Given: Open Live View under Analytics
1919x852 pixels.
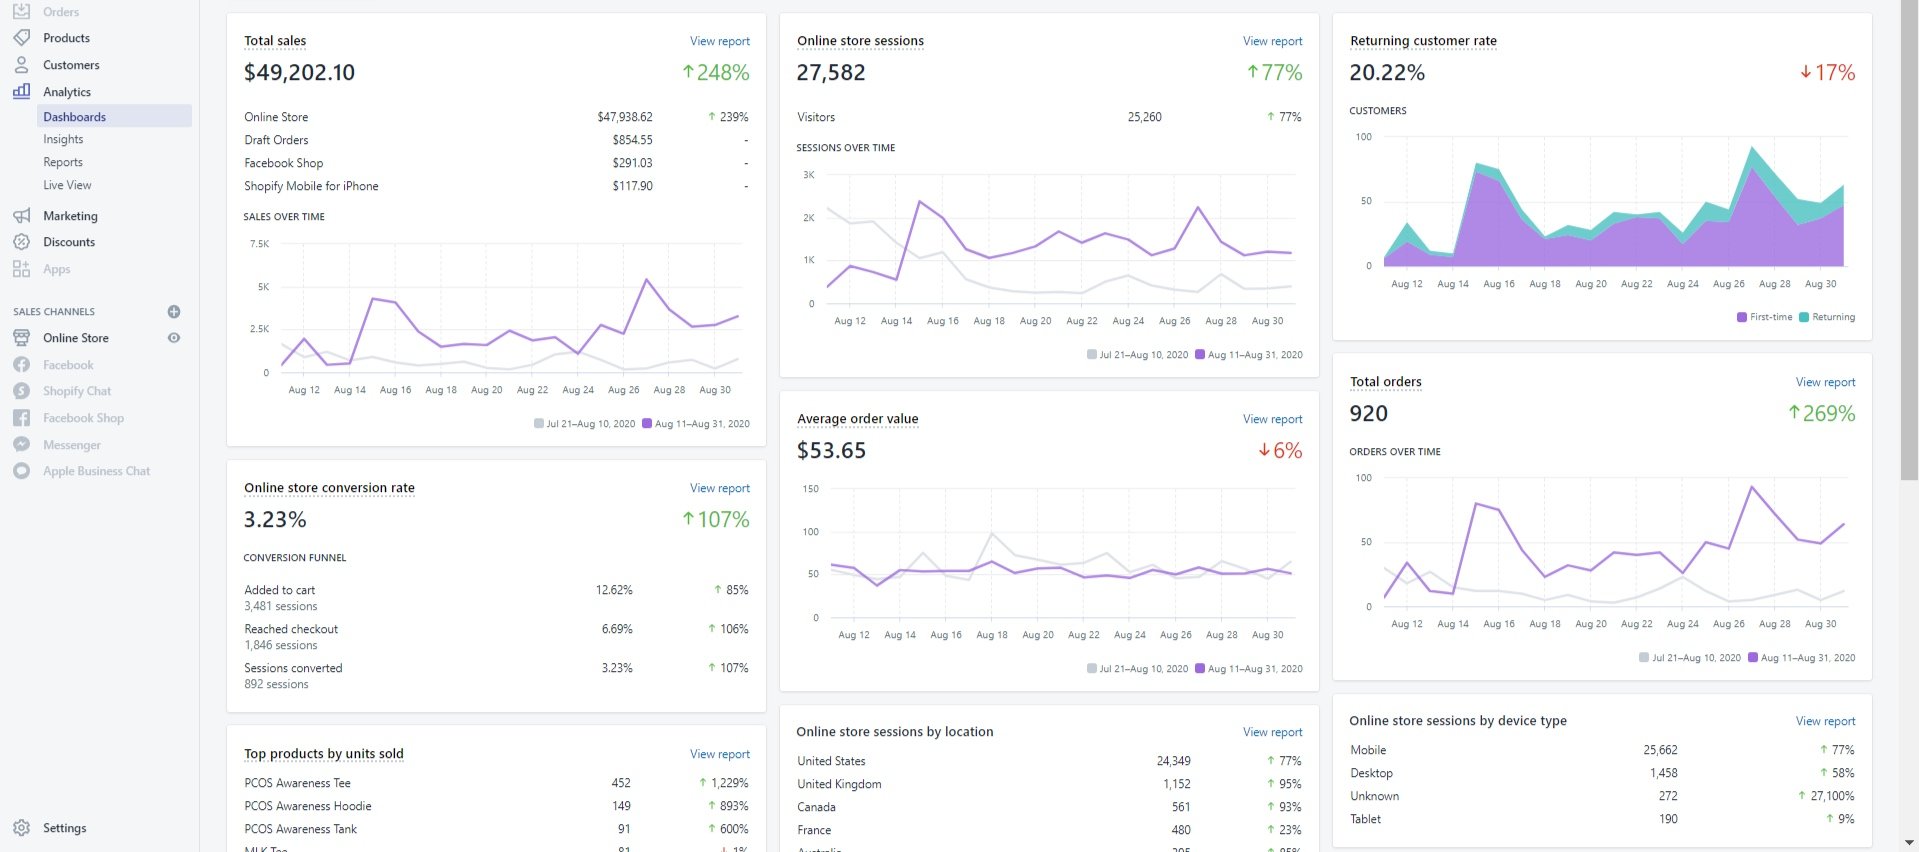Looking at the screenshot, I should point(67,185).
